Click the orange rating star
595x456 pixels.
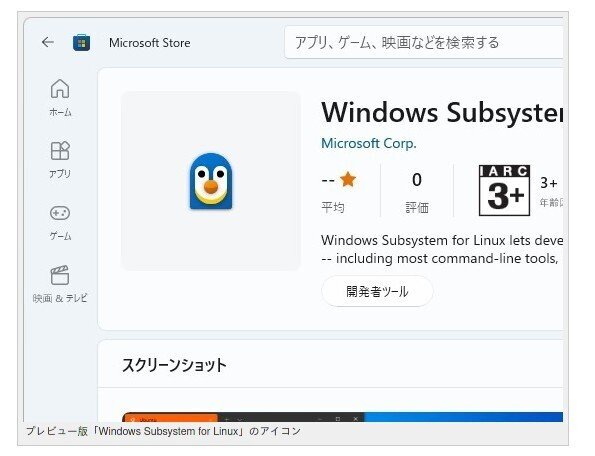click(348, 179)
